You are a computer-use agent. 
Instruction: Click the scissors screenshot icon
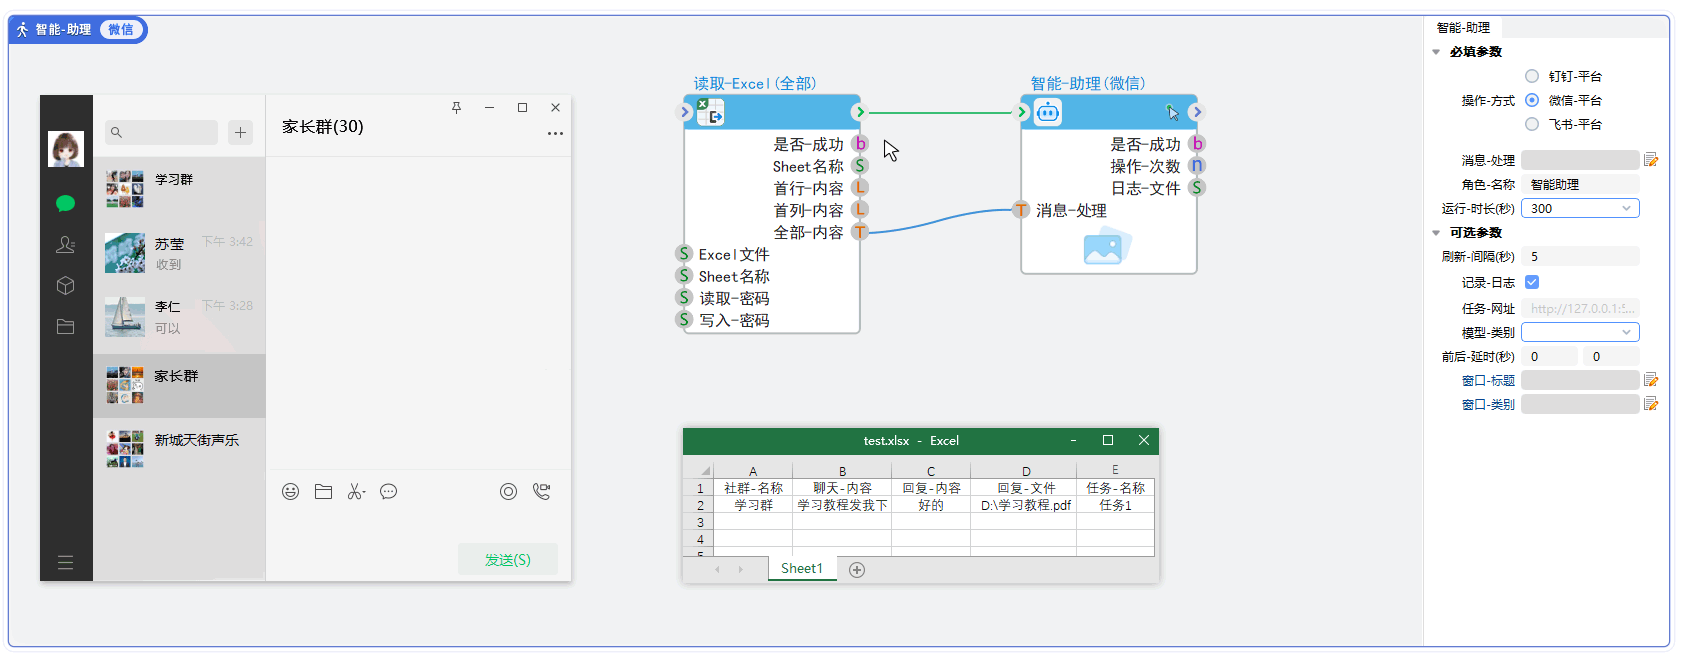tap(356, 492)
